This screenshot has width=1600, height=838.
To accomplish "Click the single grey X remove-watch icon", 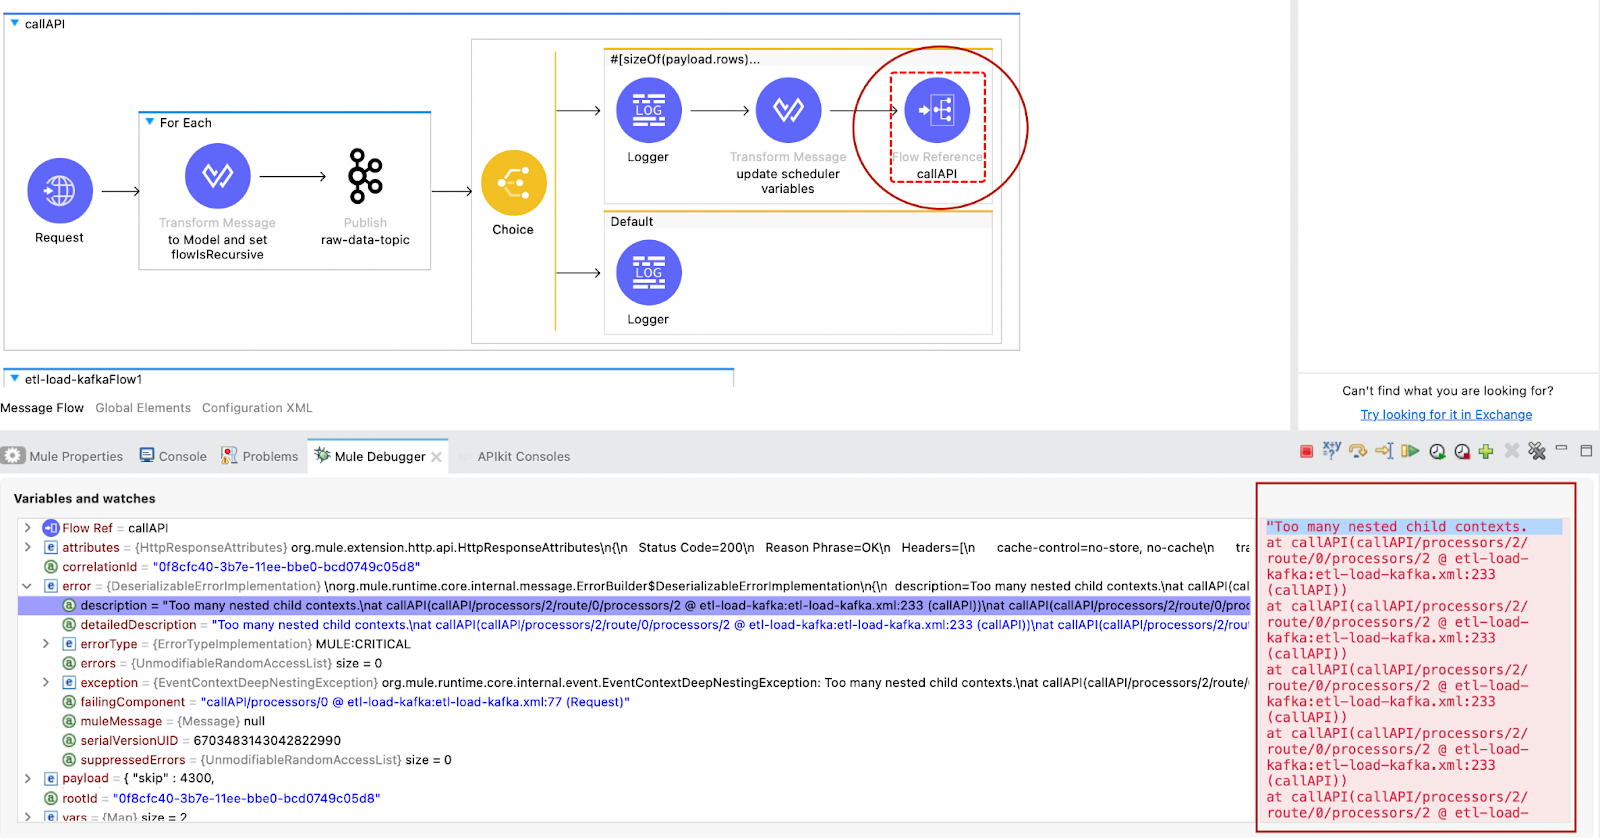I will click(1511, 452).
